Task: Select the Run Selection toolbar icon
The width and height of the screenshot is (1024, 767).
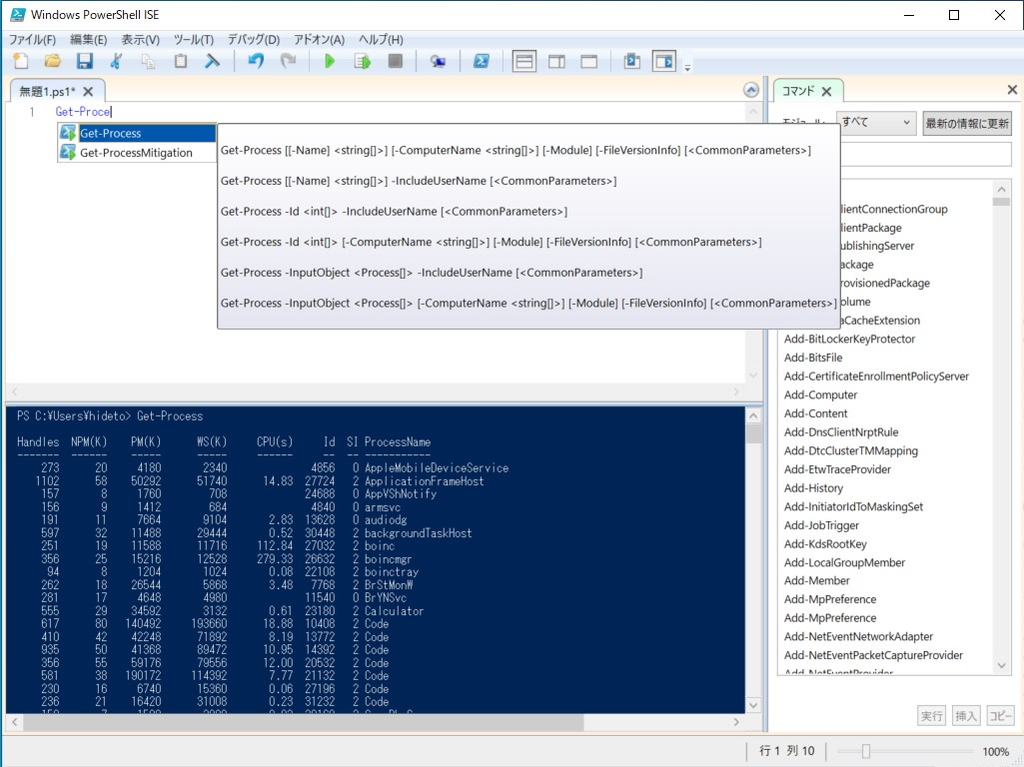Action: (x=361, y=61)
